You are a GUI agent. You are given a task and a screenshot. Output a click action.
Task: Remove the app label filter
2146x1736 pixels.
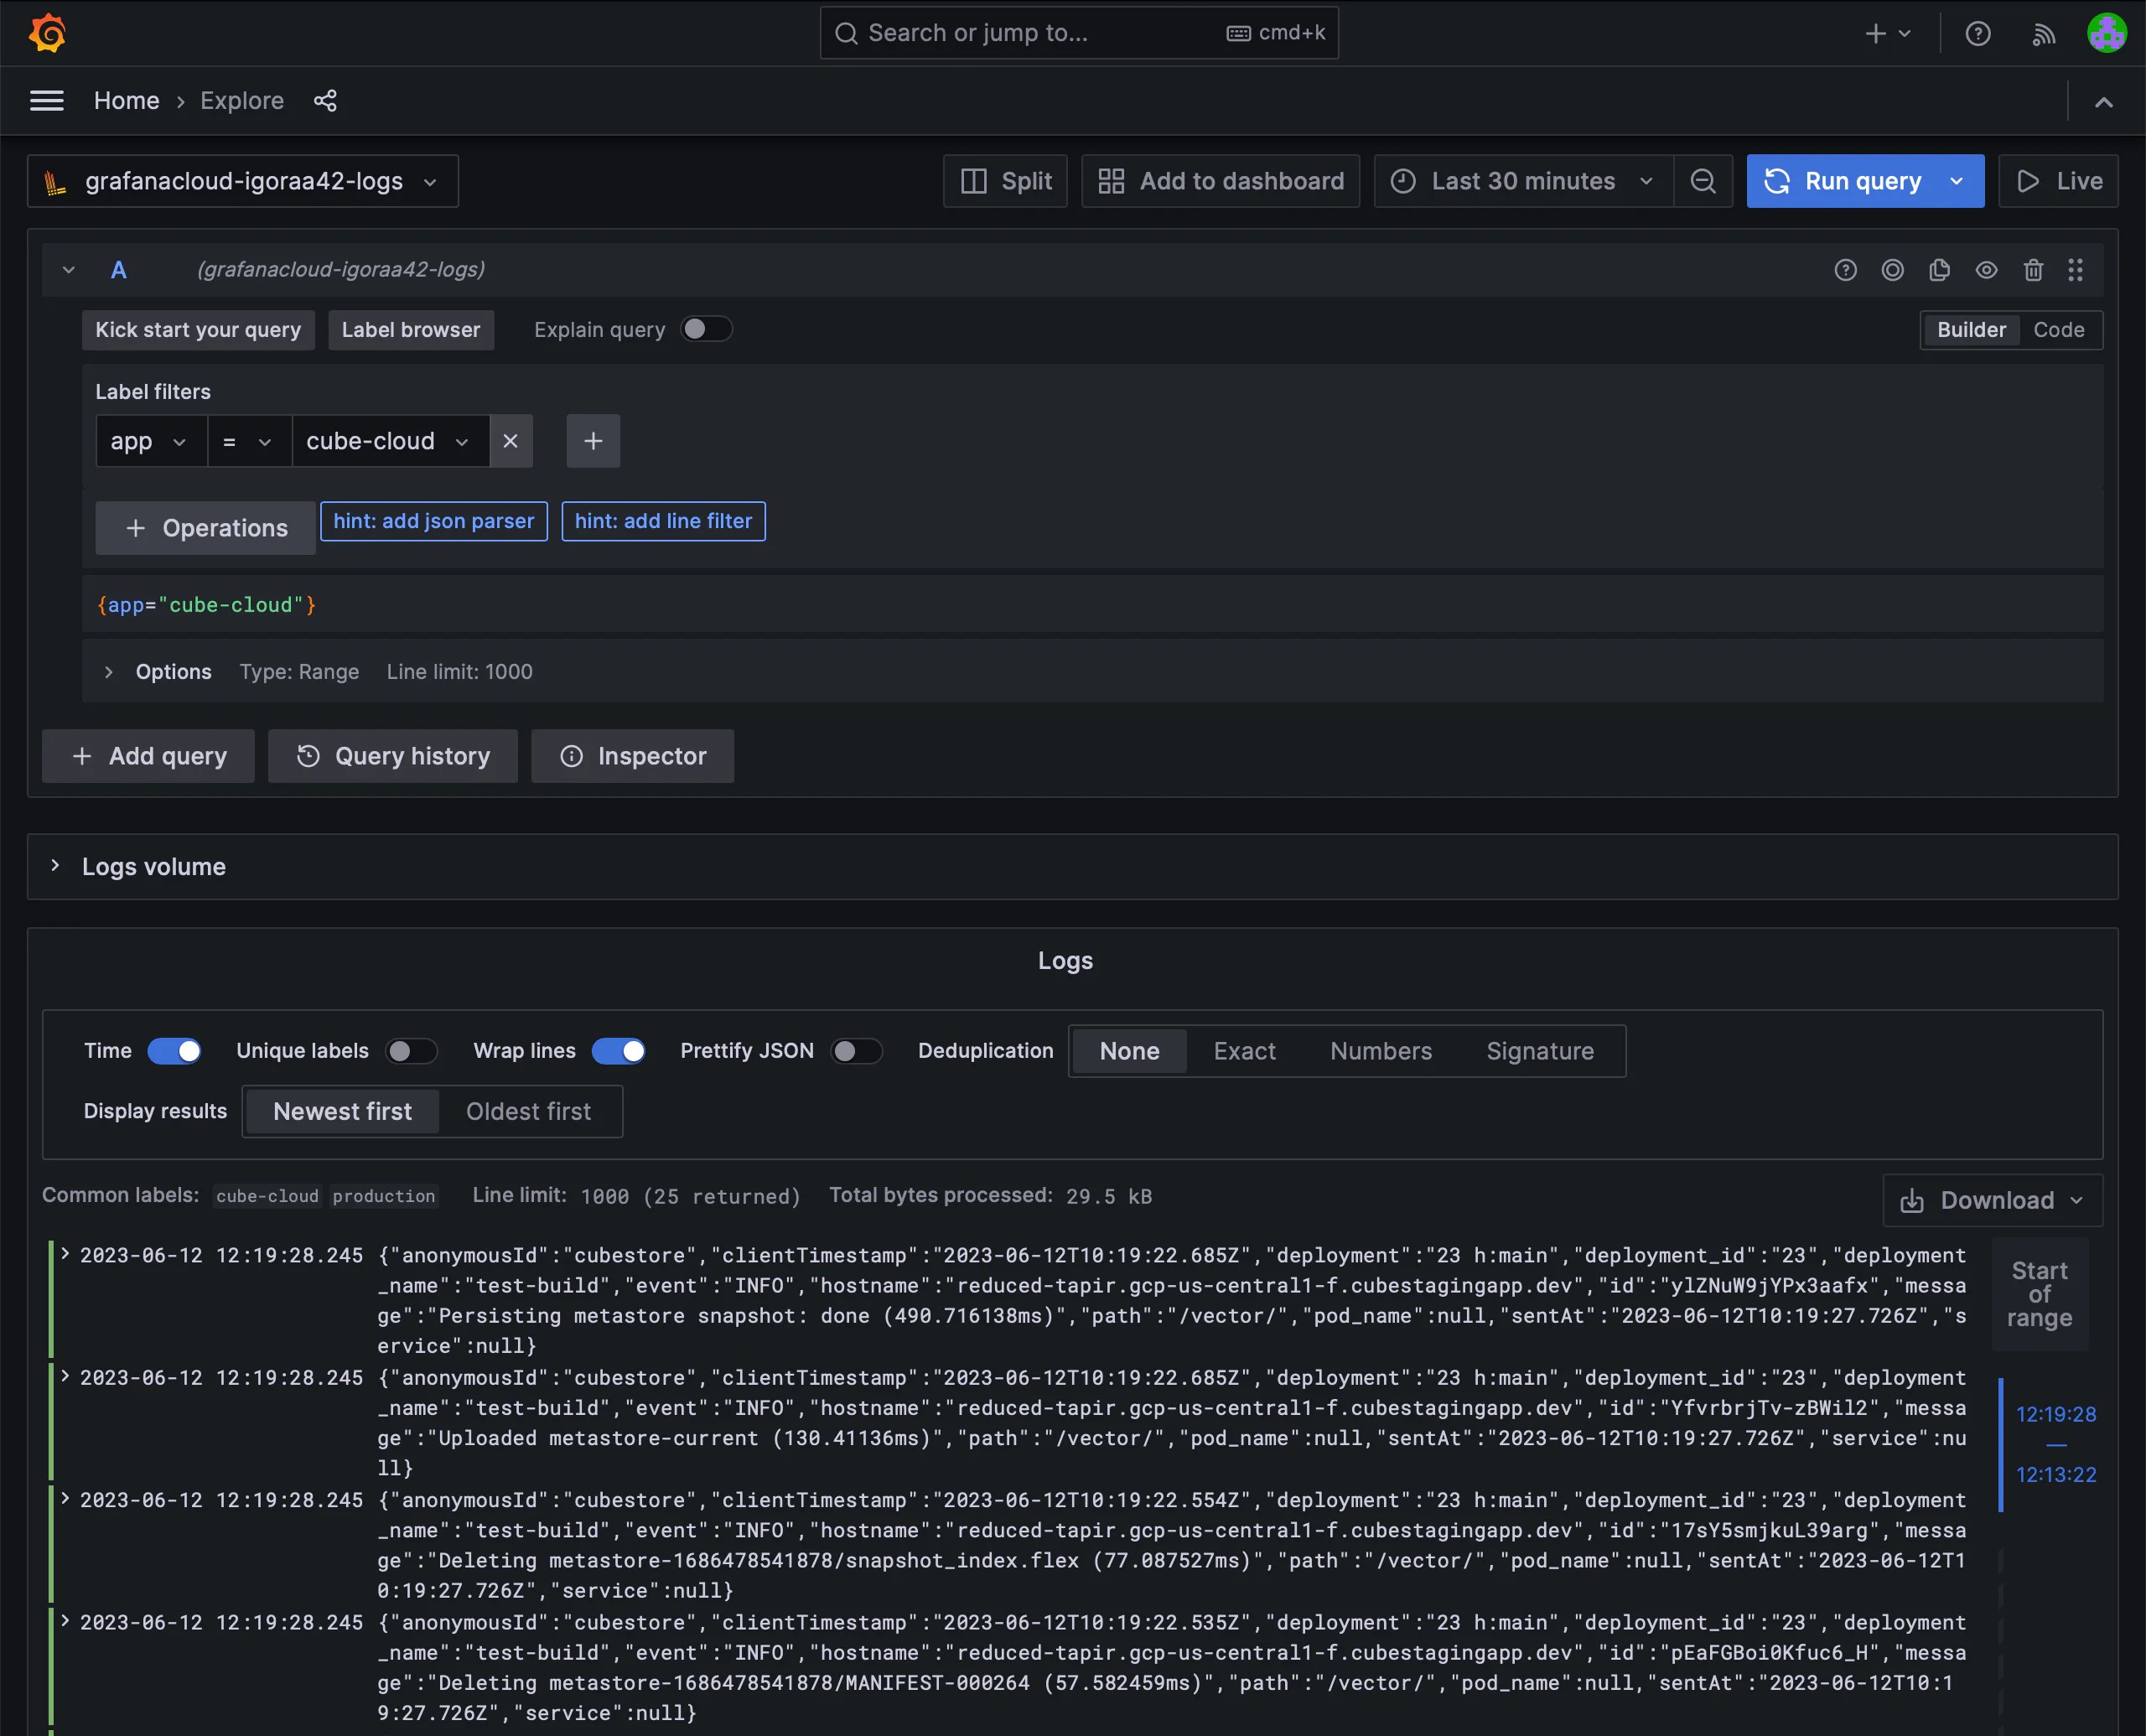coord(511,441)
